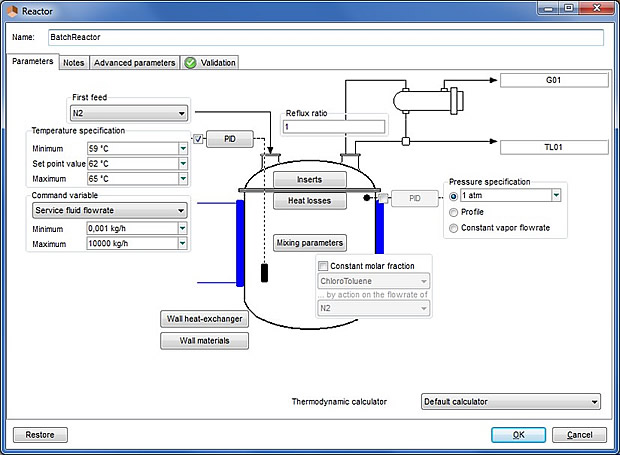
Task: Open units dropdown for Maximum 65 °C
Action: click(183, 179)
